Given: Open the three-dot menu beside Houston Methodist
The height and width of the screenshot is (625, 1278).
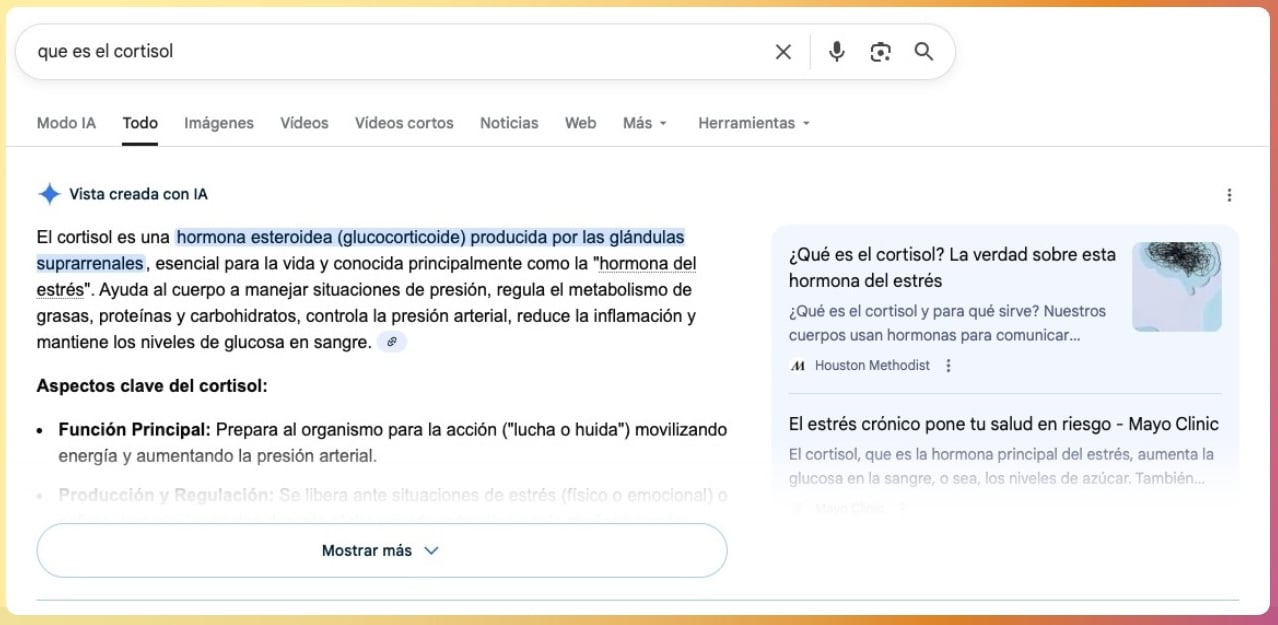Looking at the screenshot, I should [946, 366].
